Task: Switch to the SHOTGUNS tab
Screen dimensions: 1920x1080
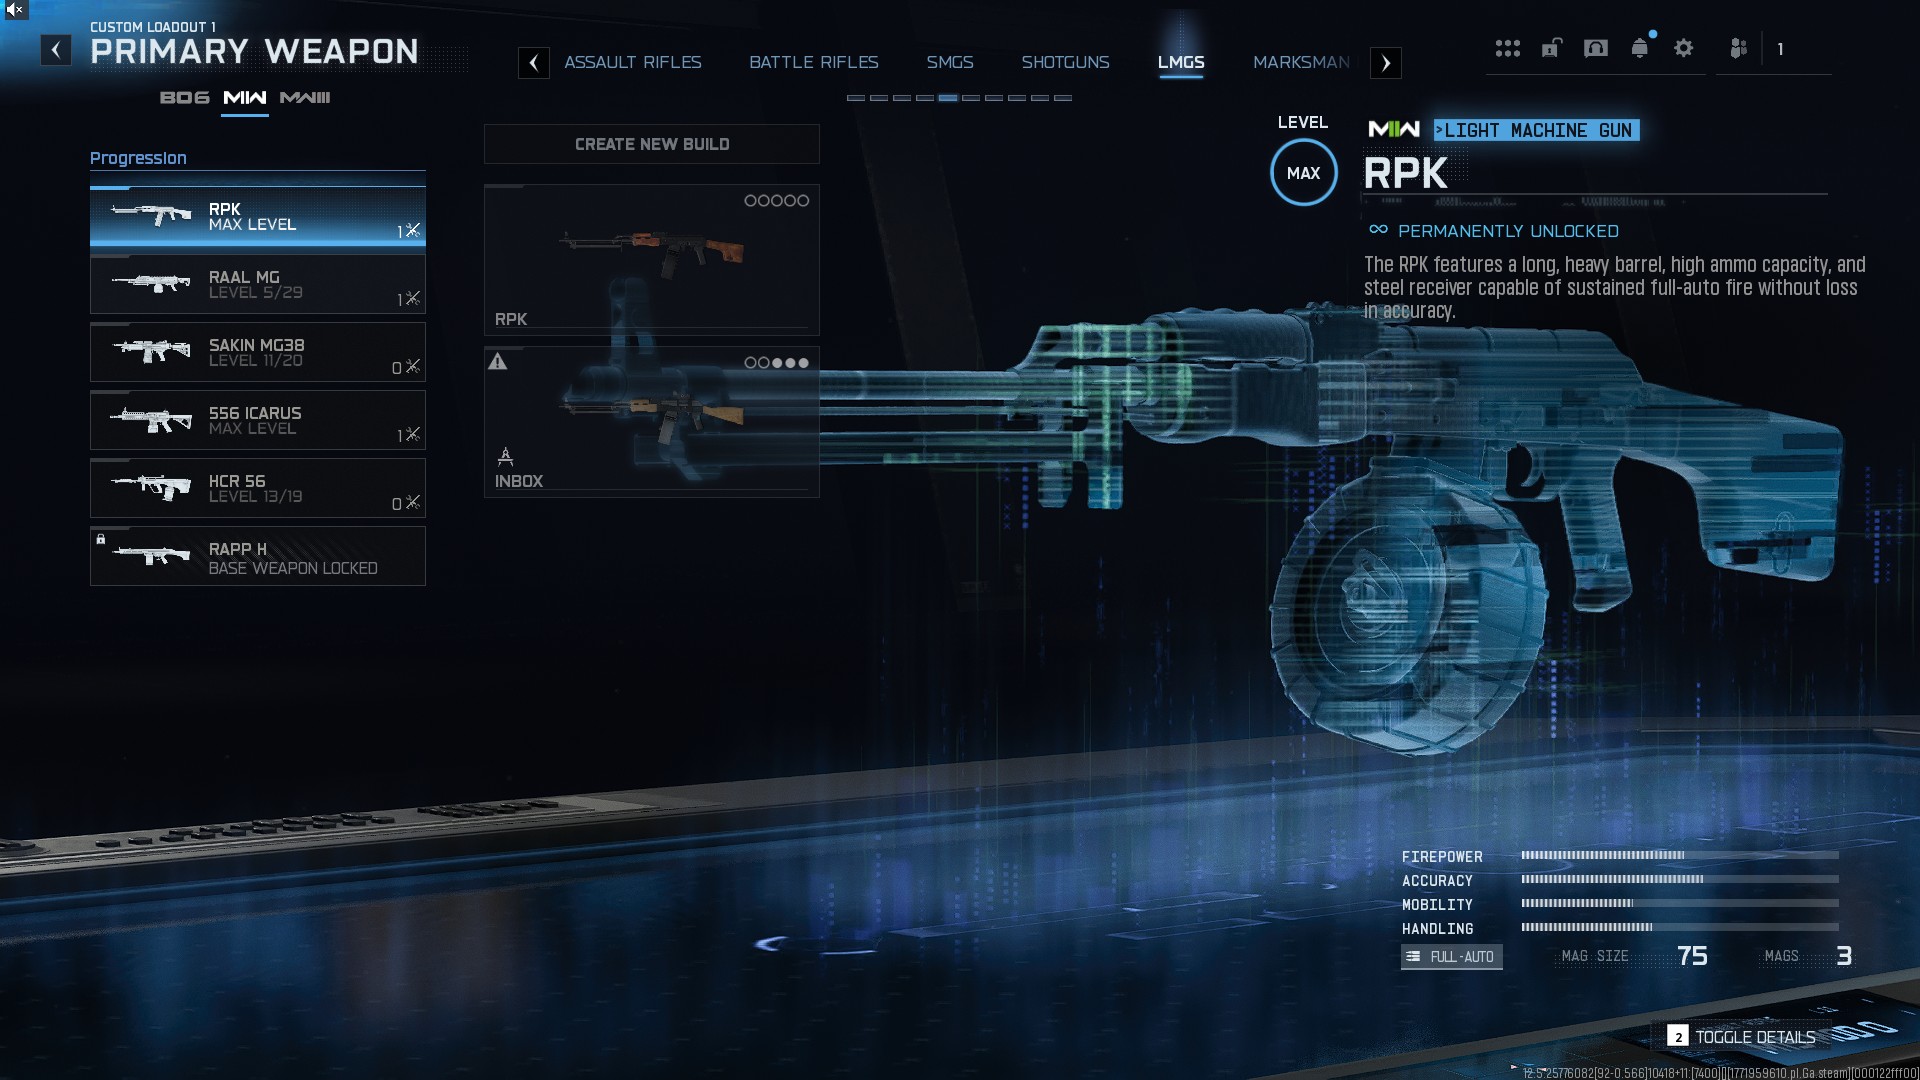Action: tap(1065, 62)
